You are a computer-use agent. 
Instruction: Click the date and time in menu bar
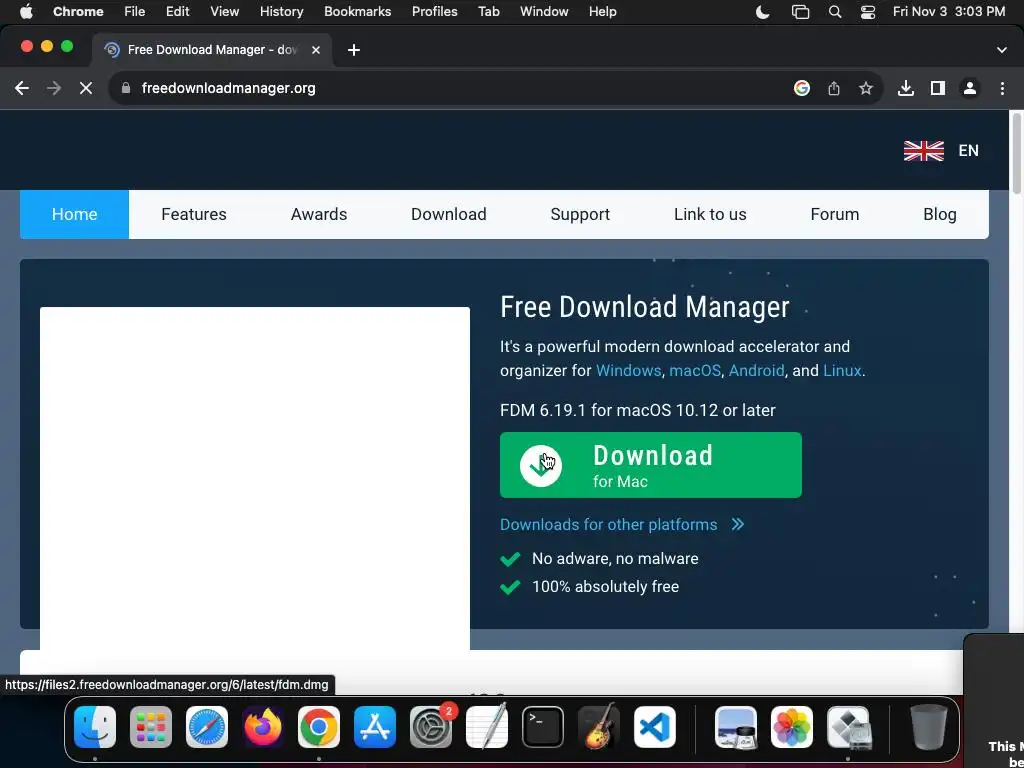(x=949, y=12)
